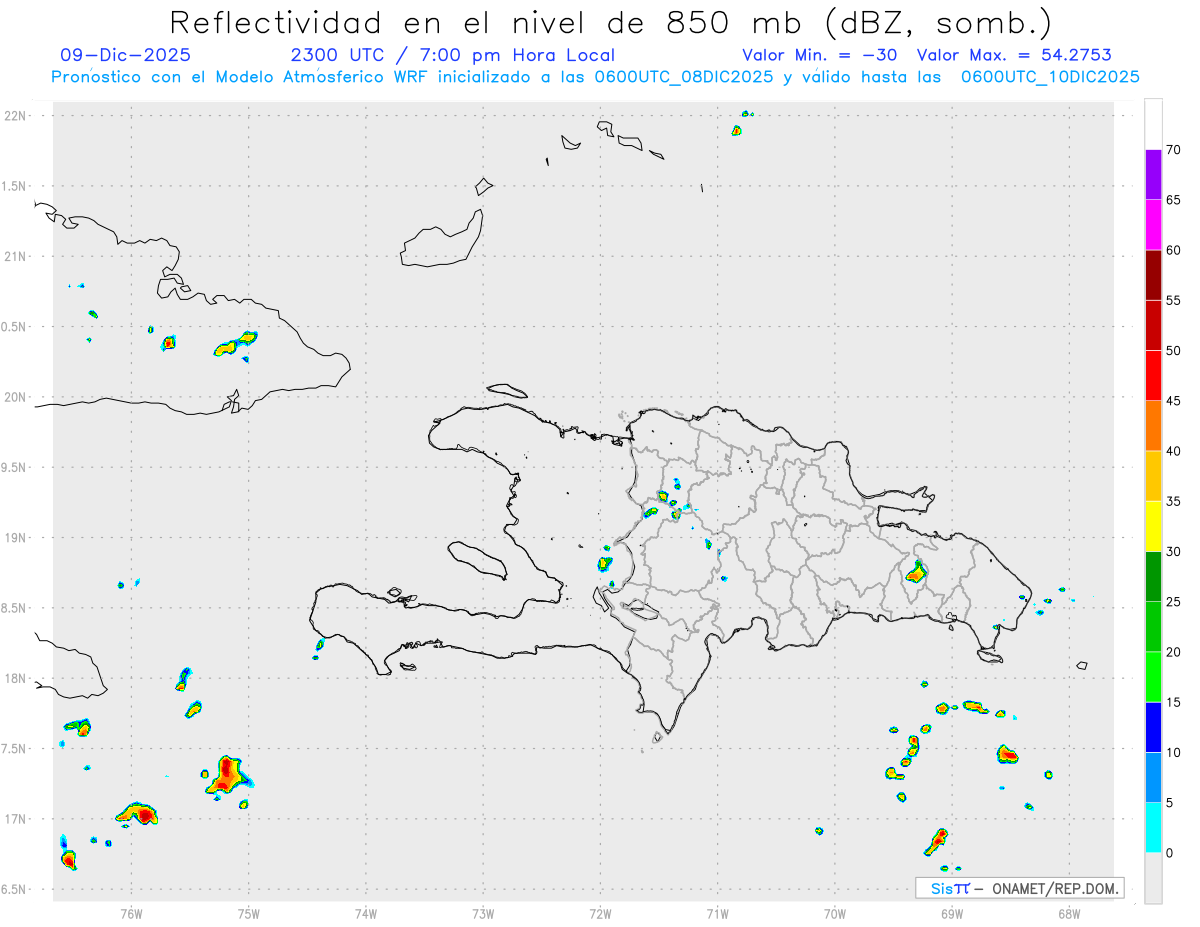Select the dark blue 10-15 dBZ band
Screen dimensions: 1200x927
(1153, 727)
